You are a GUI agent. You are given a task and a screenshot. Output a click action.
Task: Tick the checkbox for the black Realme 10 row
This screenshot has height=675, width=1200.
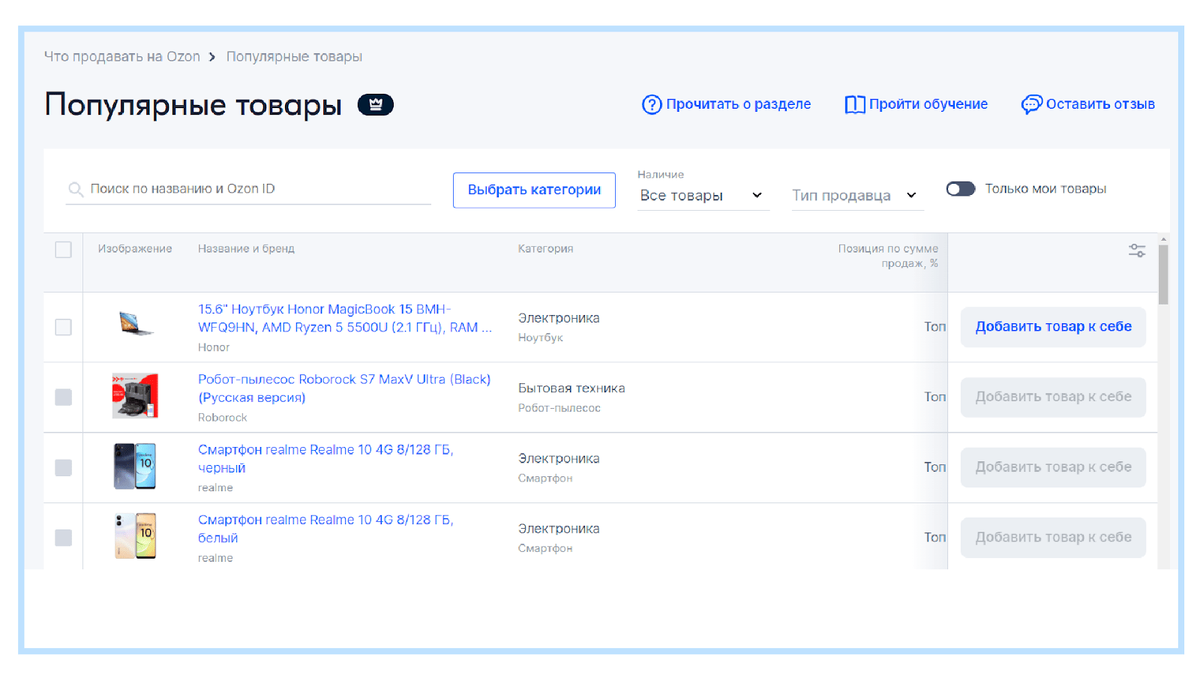tap(63, 467)
